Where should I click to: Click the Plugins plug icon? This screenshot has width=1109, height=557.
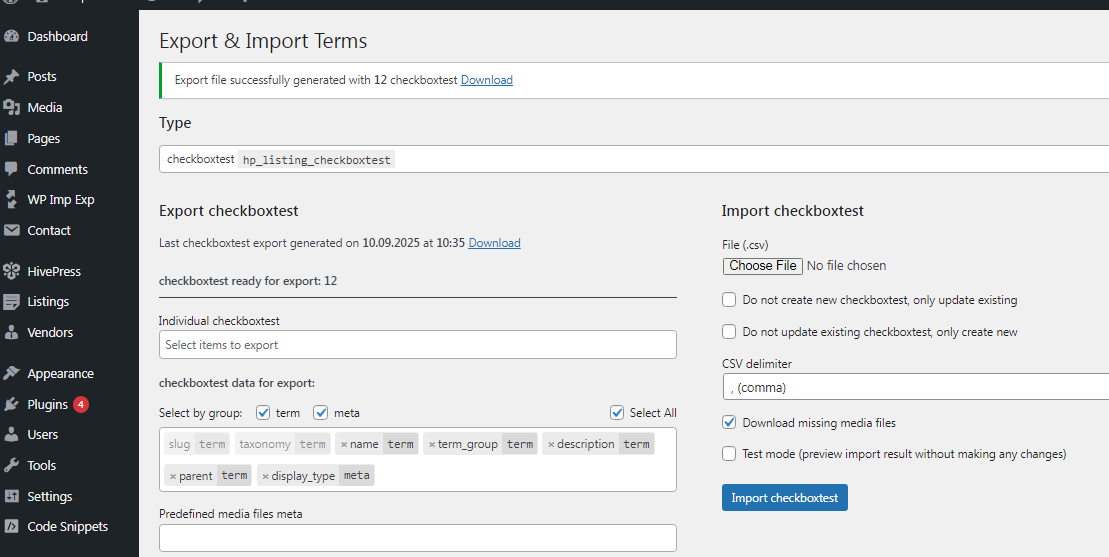12,405
